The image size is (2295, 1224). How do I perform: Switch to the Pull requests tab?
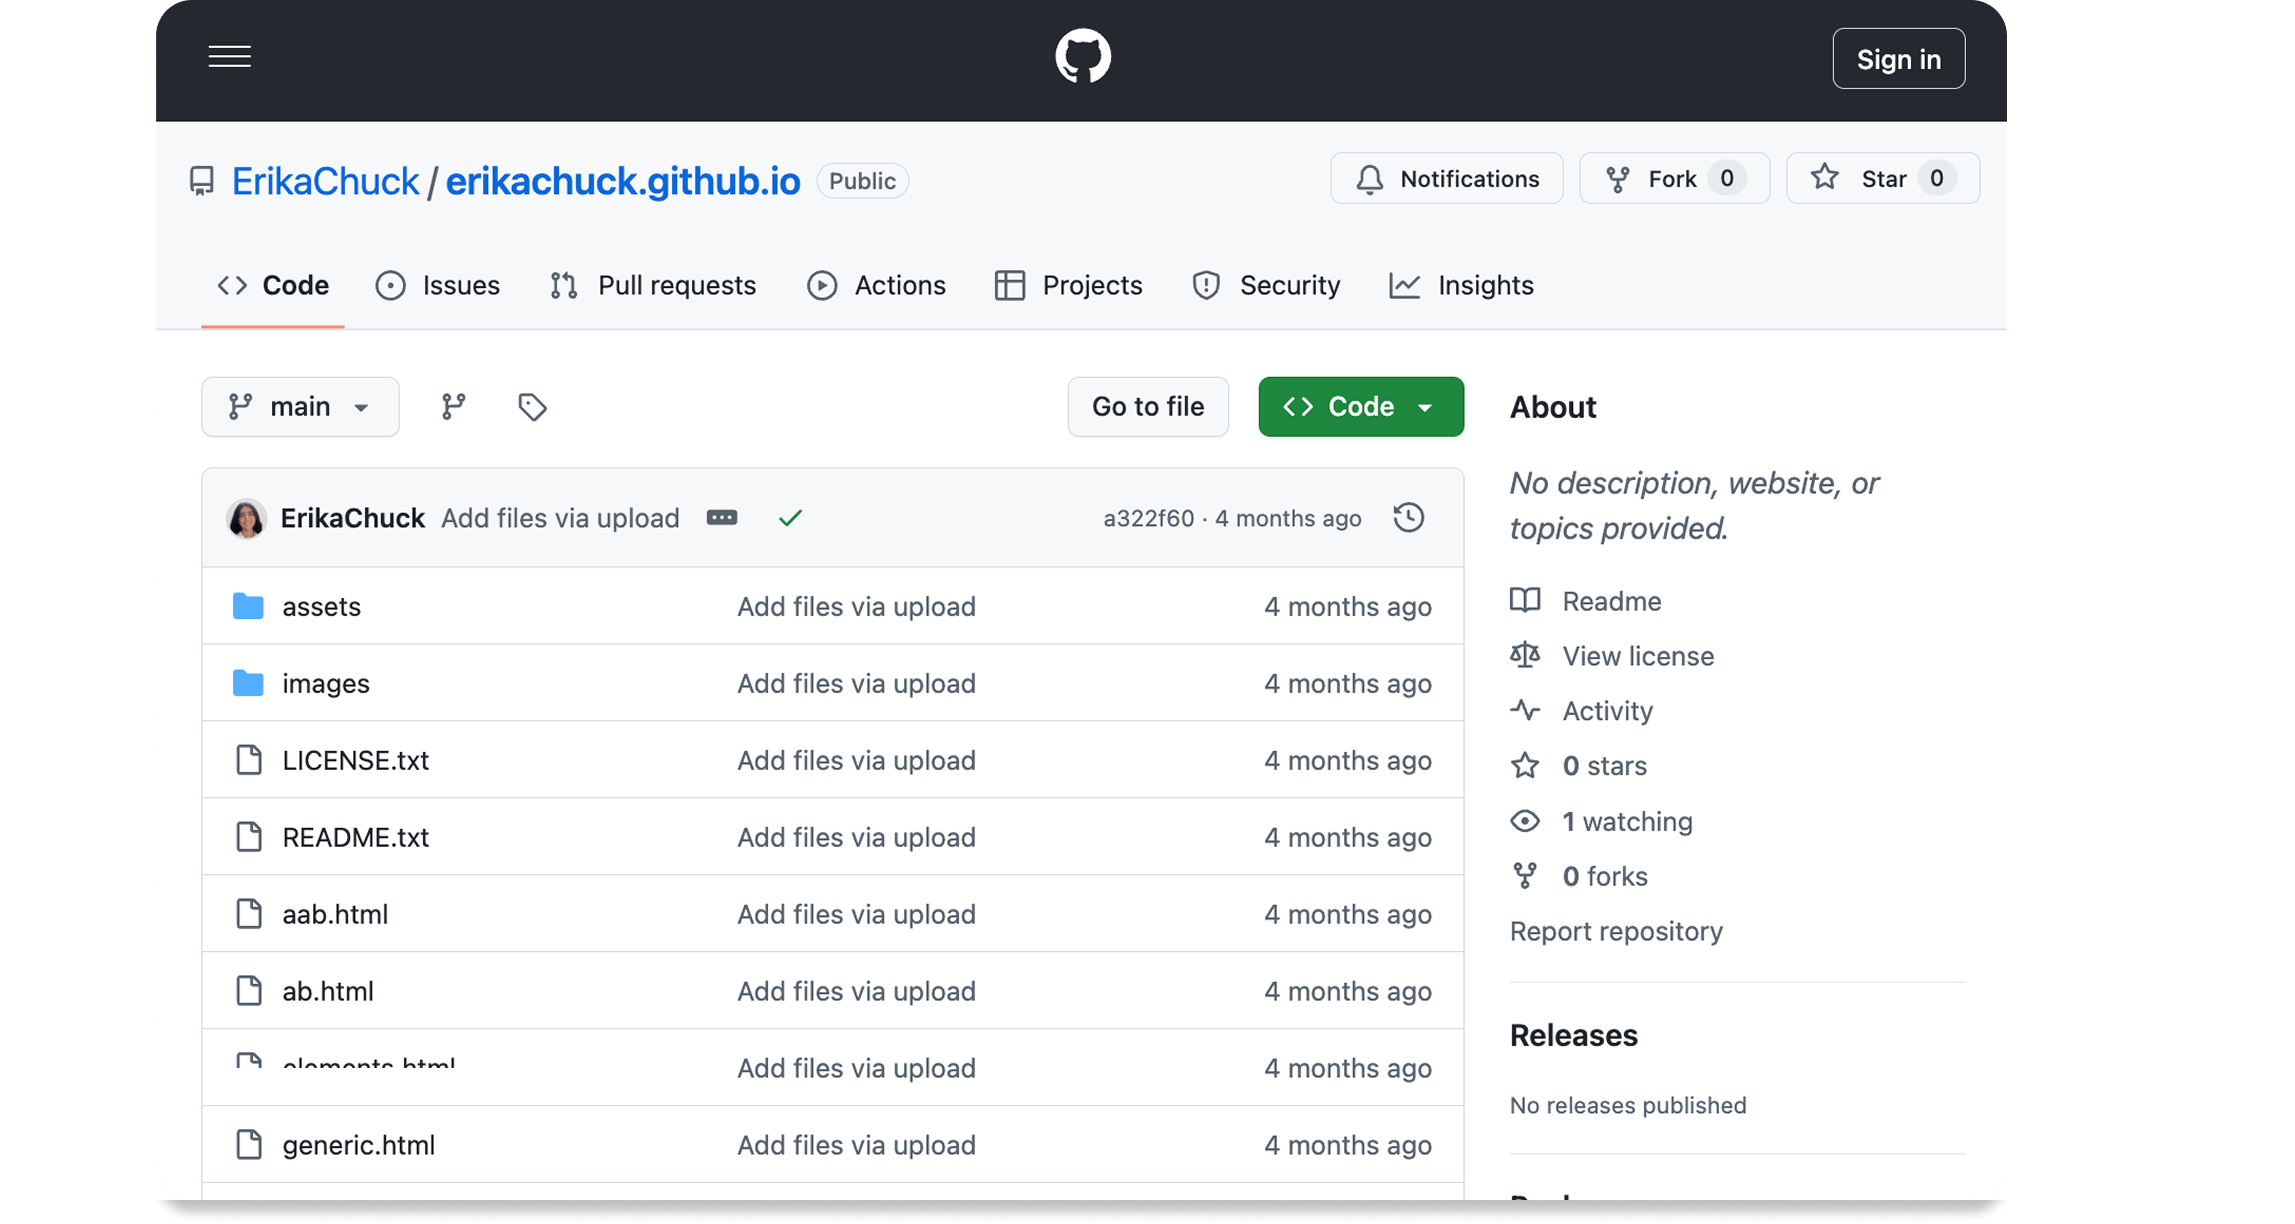click(653, 286)
